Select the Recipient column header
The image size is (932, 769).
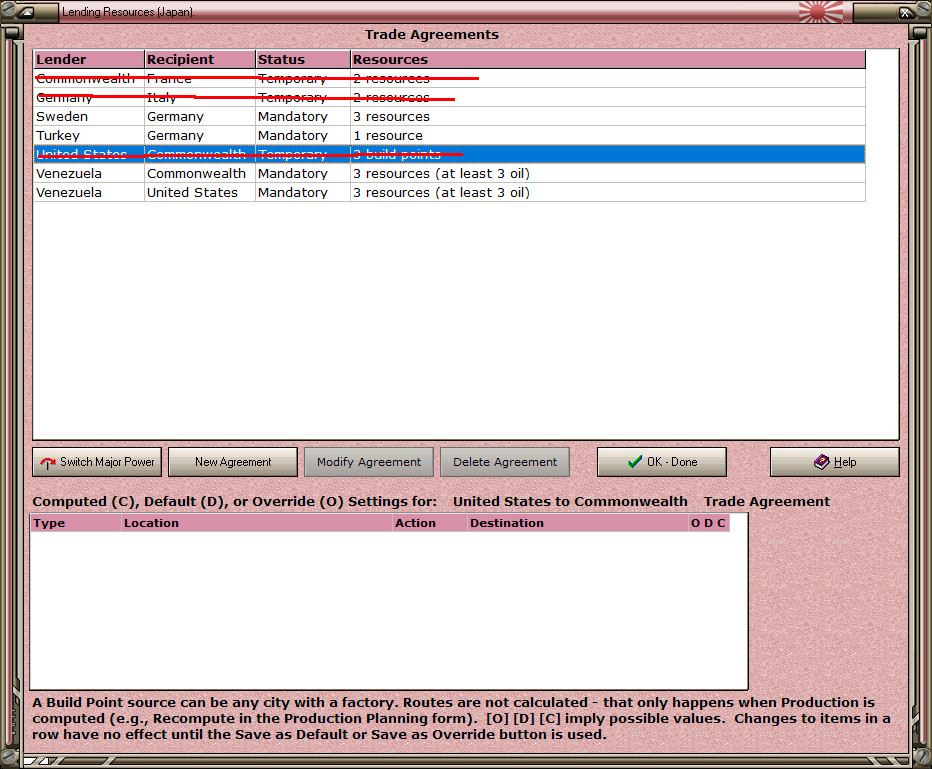[200, 59]
